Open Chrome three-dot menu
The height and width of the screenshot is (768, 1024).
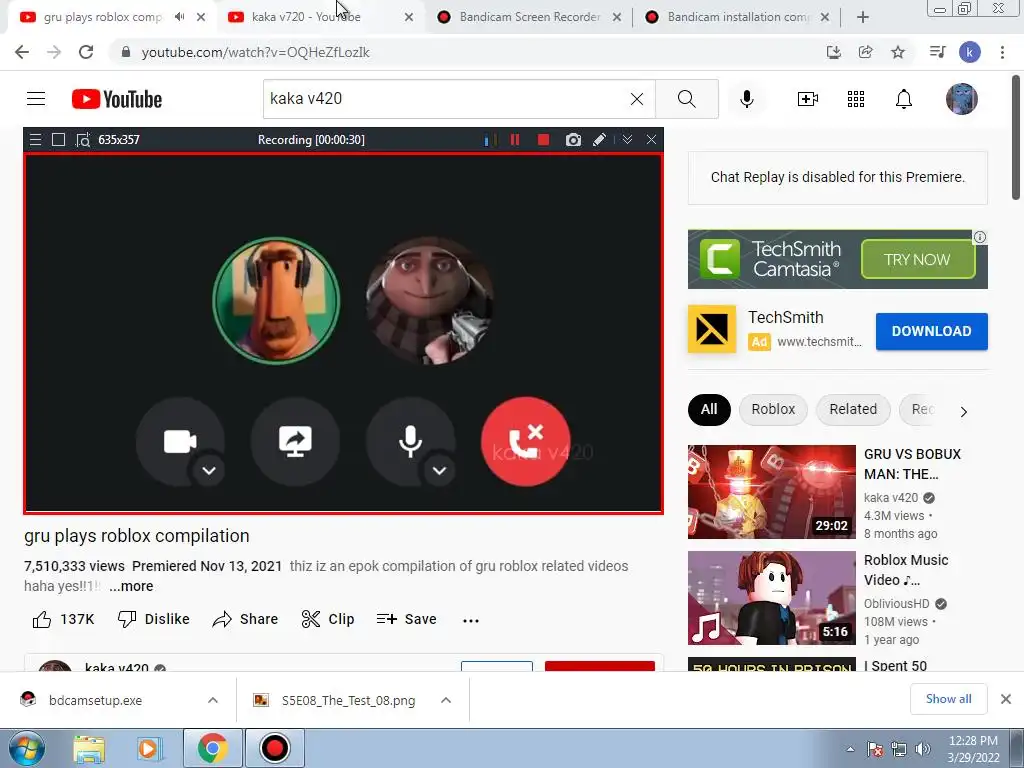(1002, 52)
